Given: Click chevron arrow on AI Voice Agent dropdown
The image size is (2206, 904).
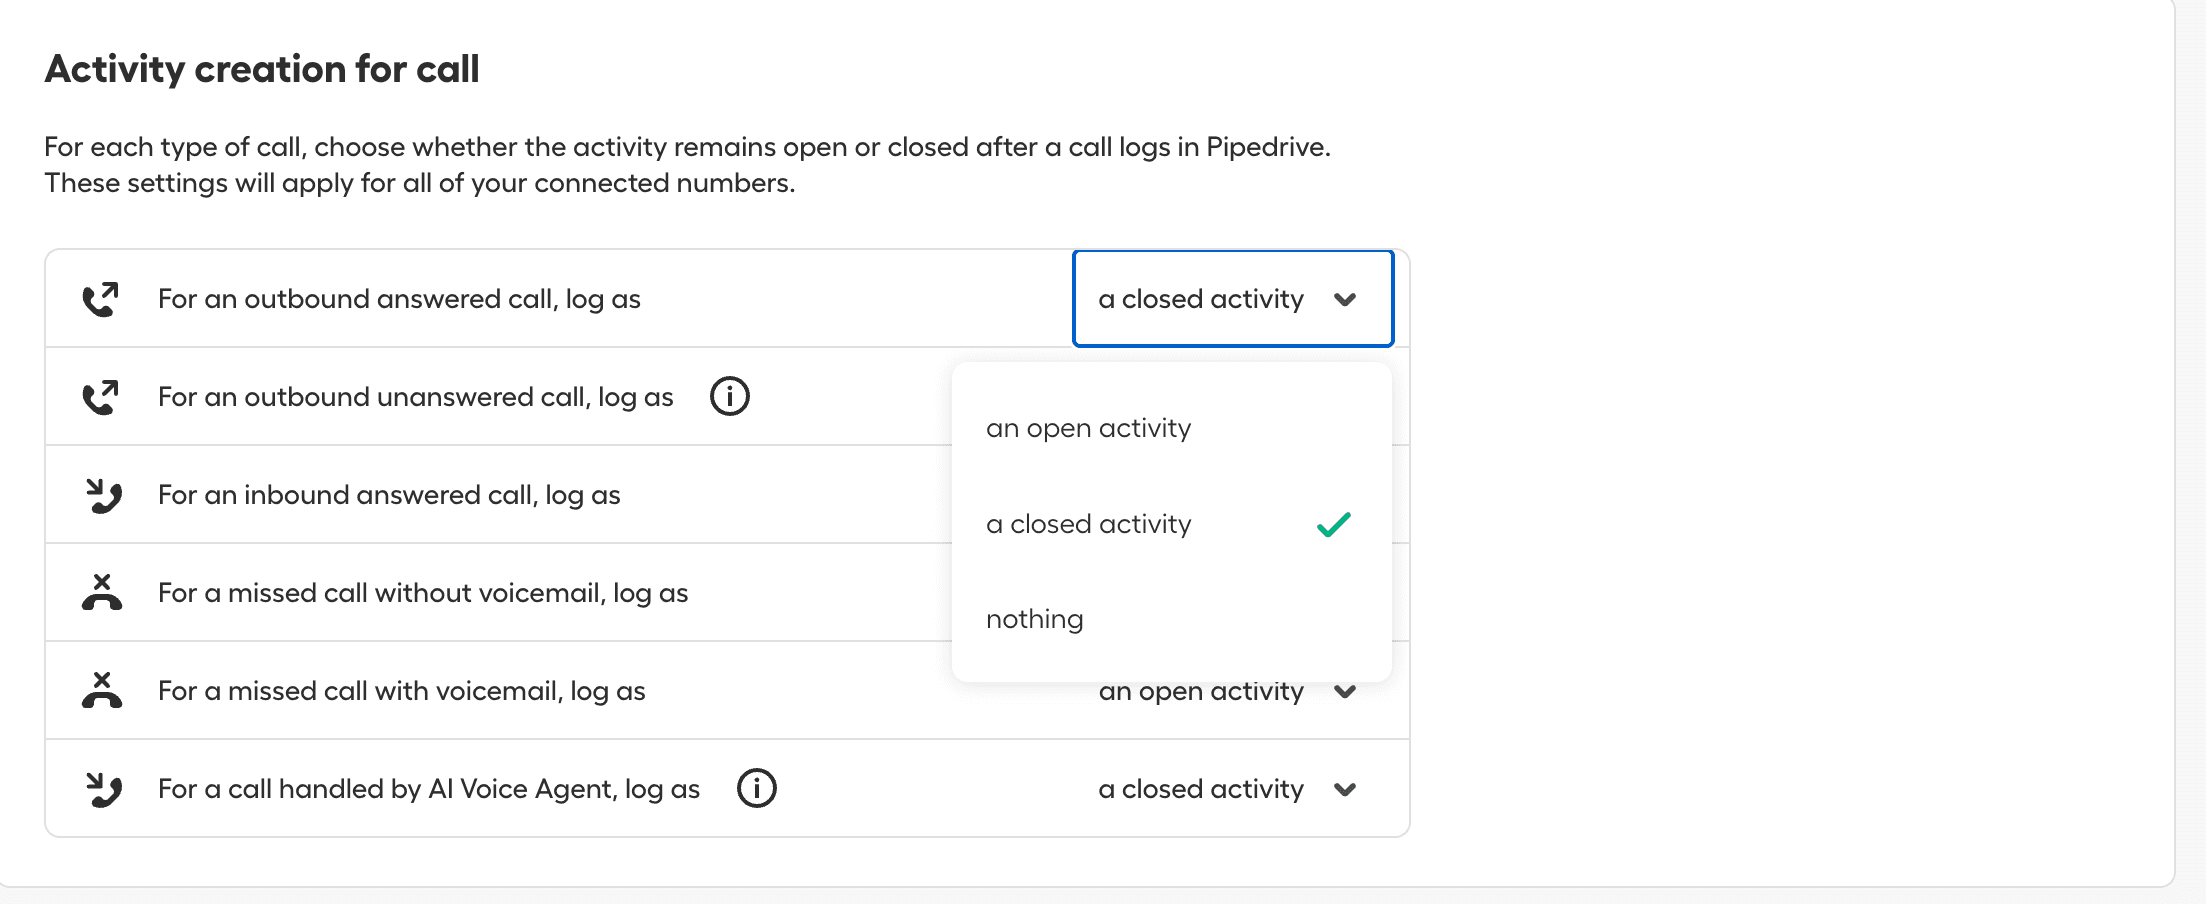Looking at the screenshot, I should pos(1345,790).
